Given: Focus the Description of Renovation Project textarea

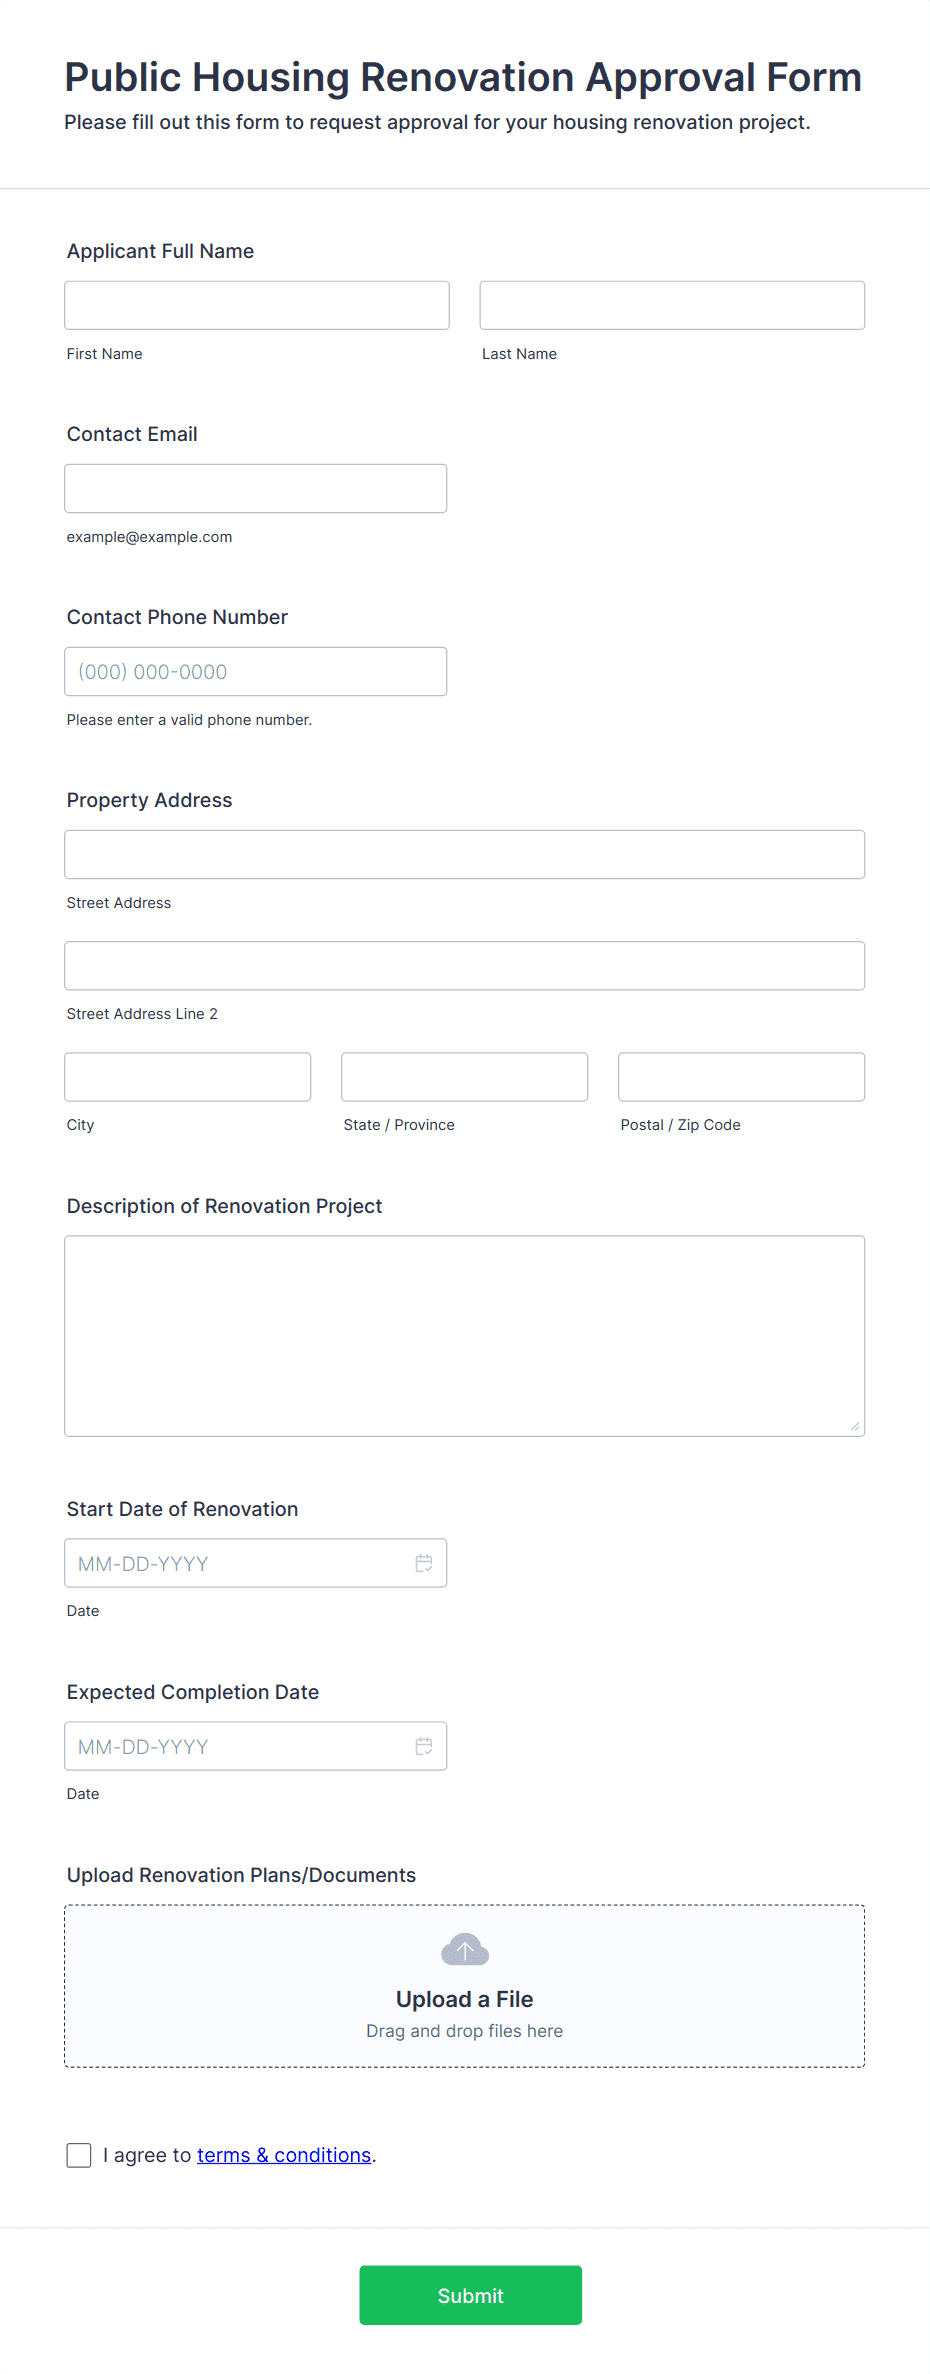Looking at the screenshot, I should point(465,1336).
